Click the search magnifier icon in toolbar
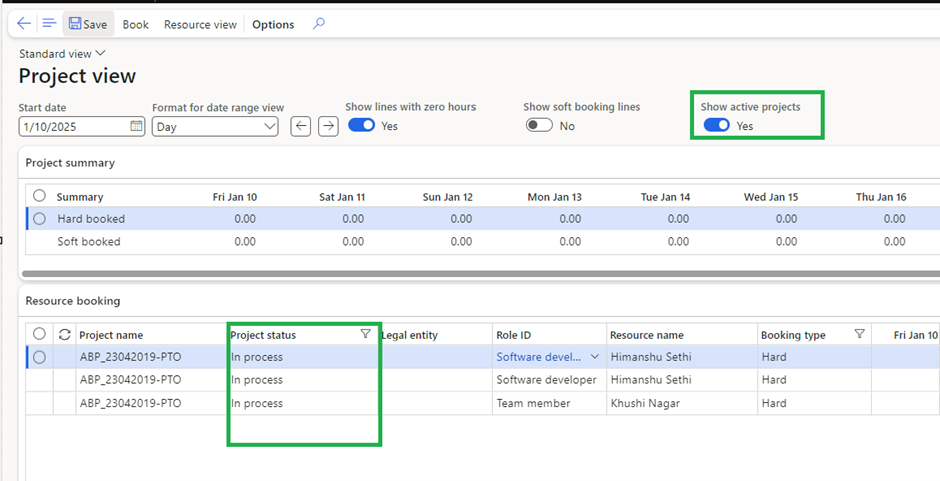 click(319, 24)
